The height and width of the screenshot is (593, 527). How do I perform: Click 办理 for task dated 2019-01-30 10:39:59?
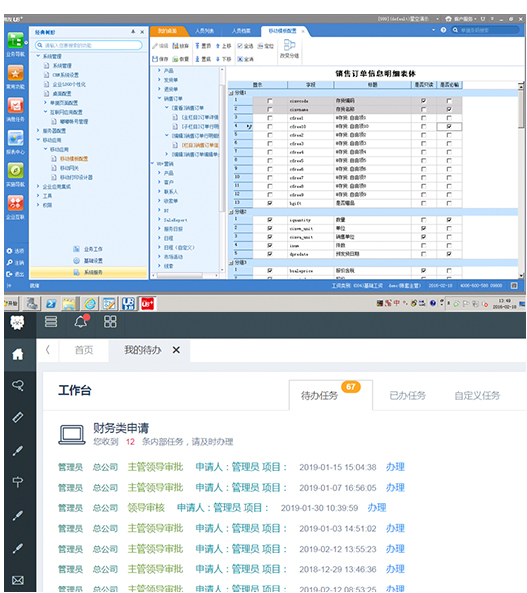click(x=377, y=508)
